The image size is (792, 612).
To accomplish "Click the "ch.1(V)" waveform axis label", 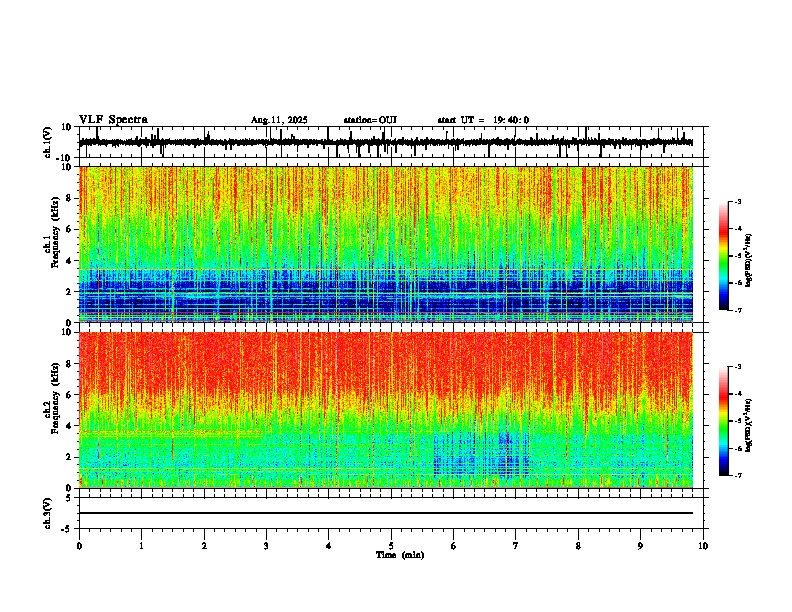I will (48, 142).
